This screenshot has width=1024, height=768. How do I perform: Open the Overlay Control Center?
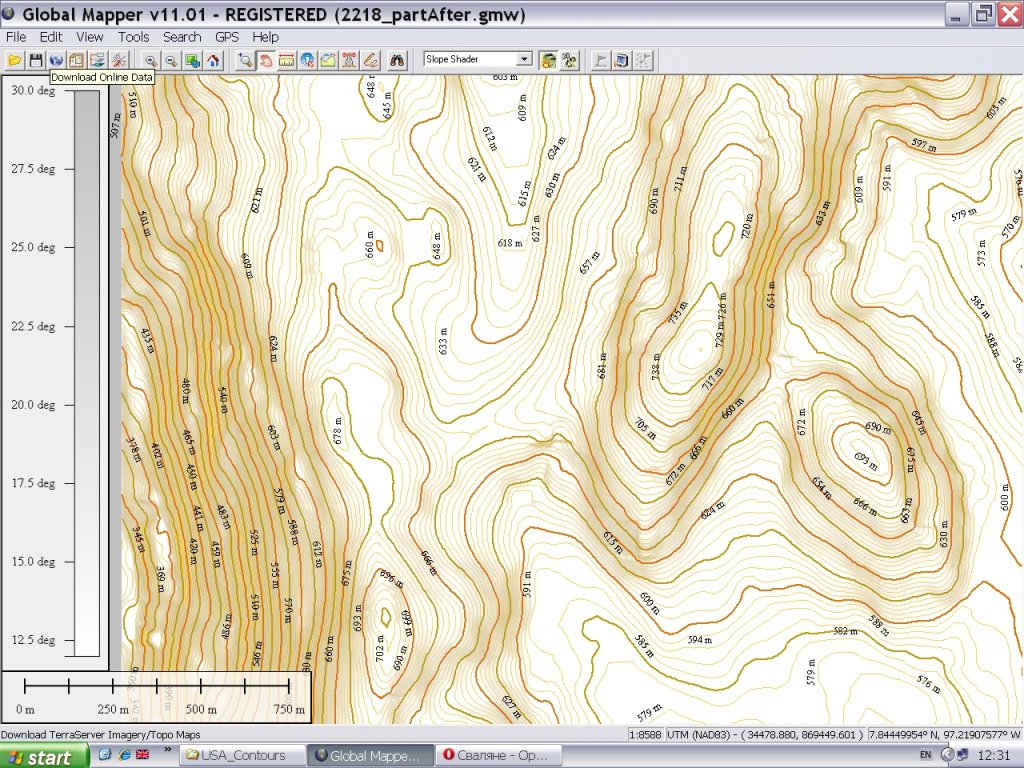[77, 60]
